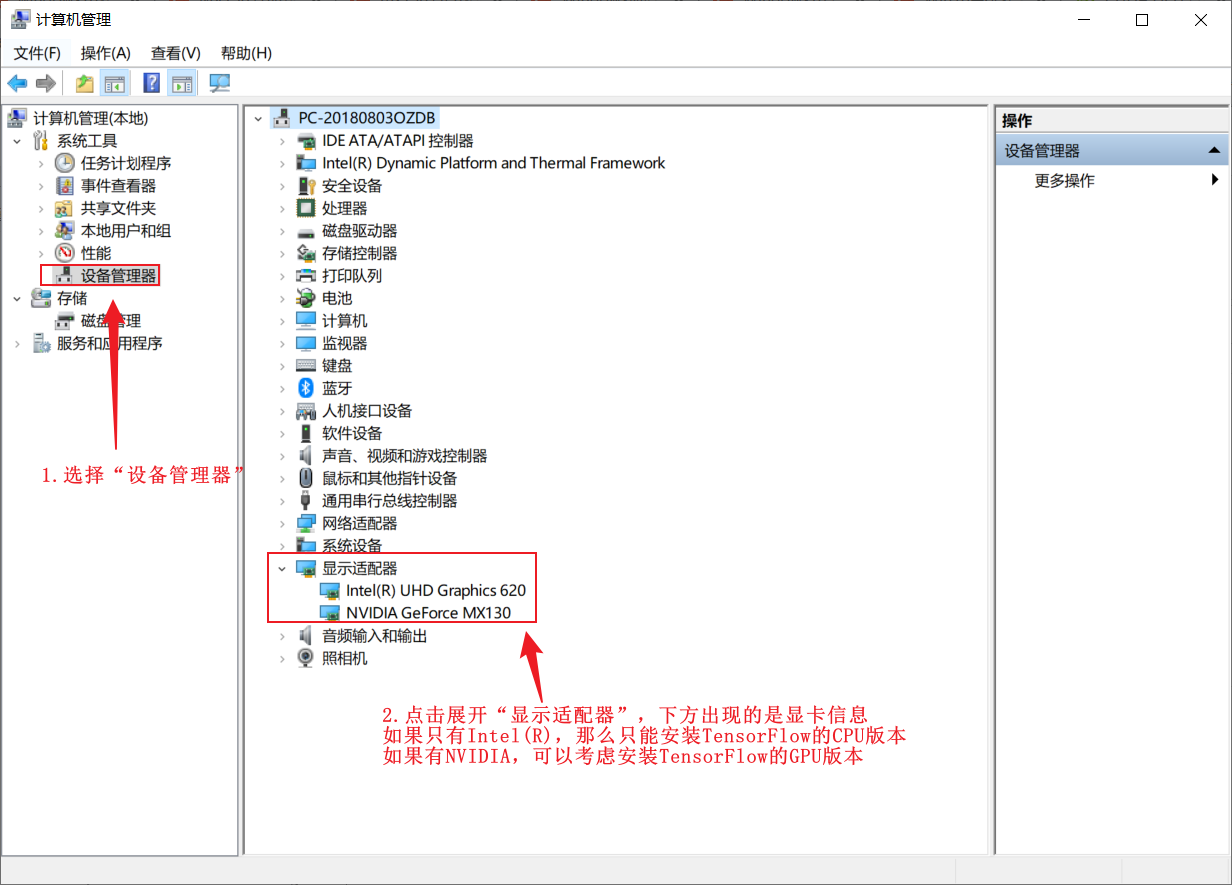
Task: Open 更多操作 submenu in actions pane
Action: (1111, 181)
